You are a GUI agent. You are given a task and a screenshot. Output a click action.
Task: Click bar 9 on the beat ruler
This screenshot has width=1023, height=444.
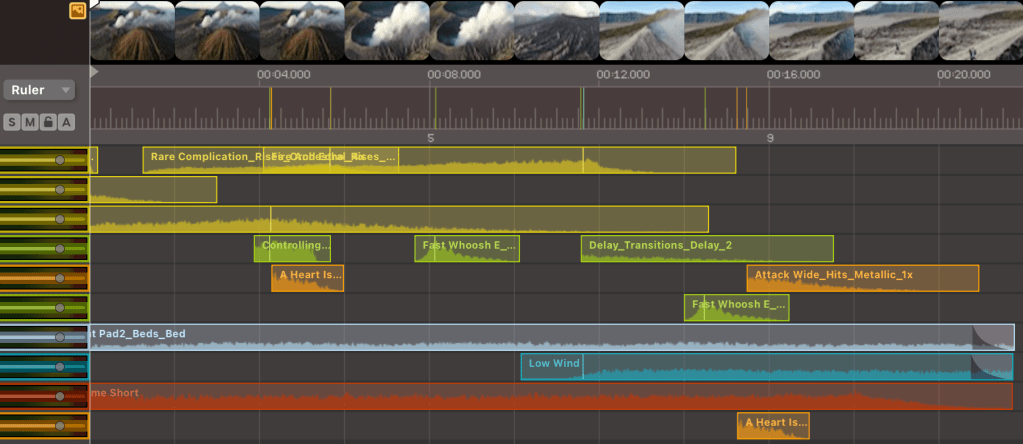[x=769, y=138]
